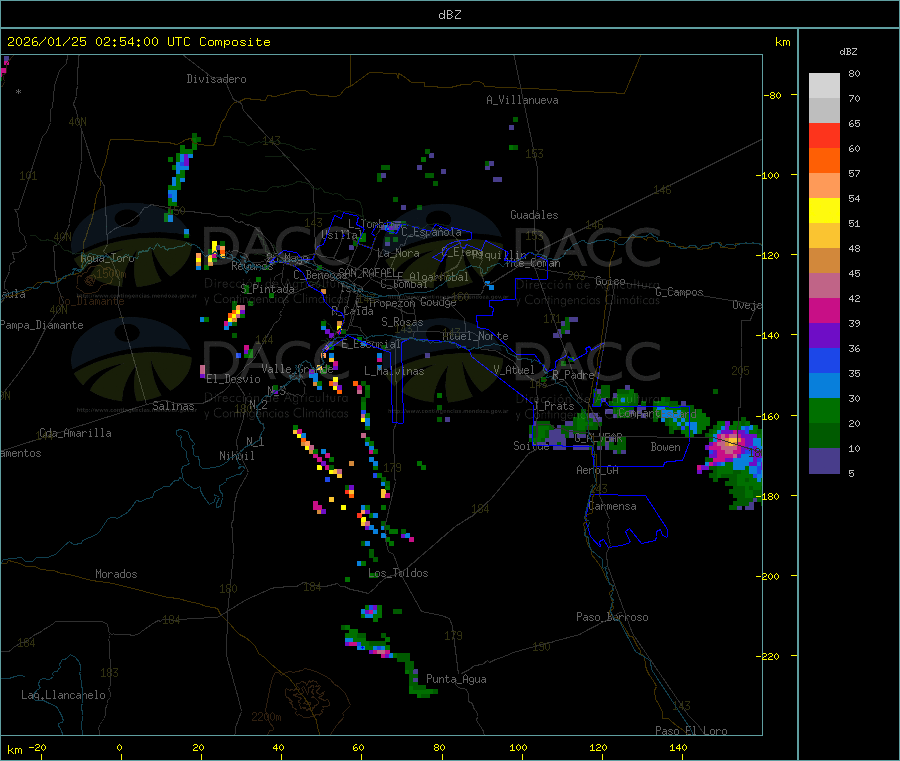Select the 'S_Pintada' label
900x761 pixels.
[267, 289]
